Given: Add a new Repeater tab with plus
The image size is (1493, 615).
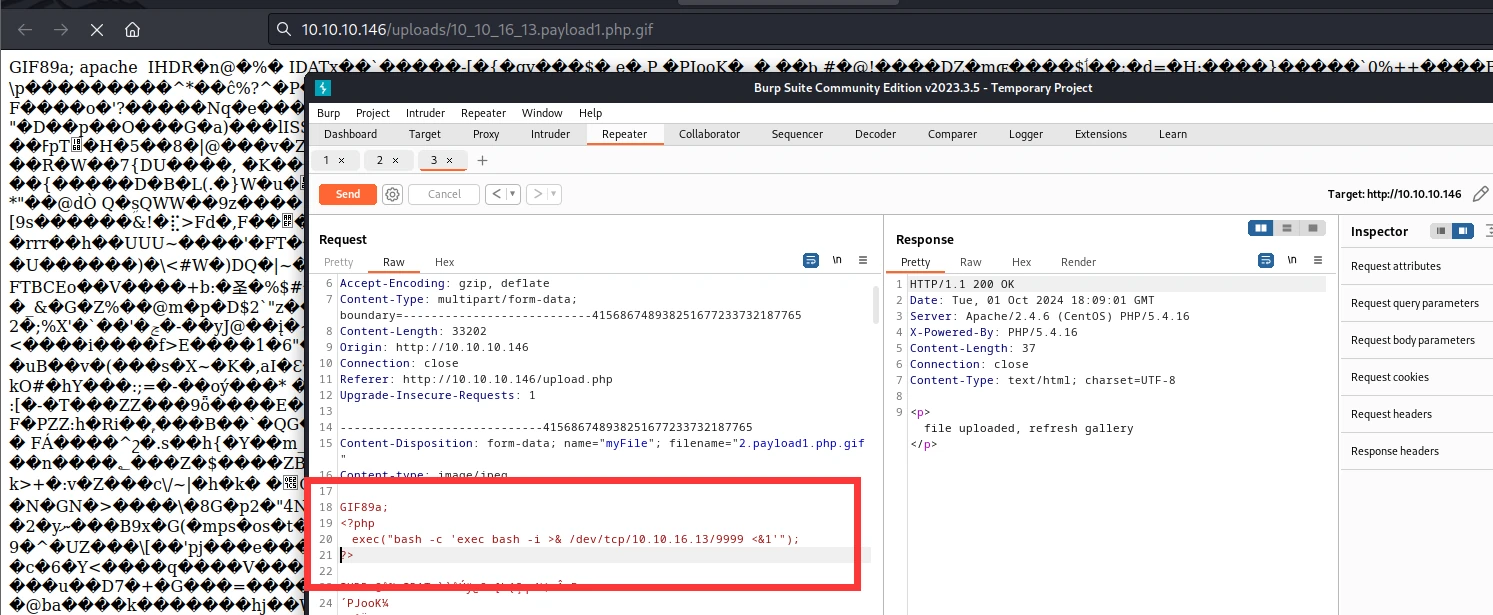Looking at the screenshot, I should pos(483,160).
